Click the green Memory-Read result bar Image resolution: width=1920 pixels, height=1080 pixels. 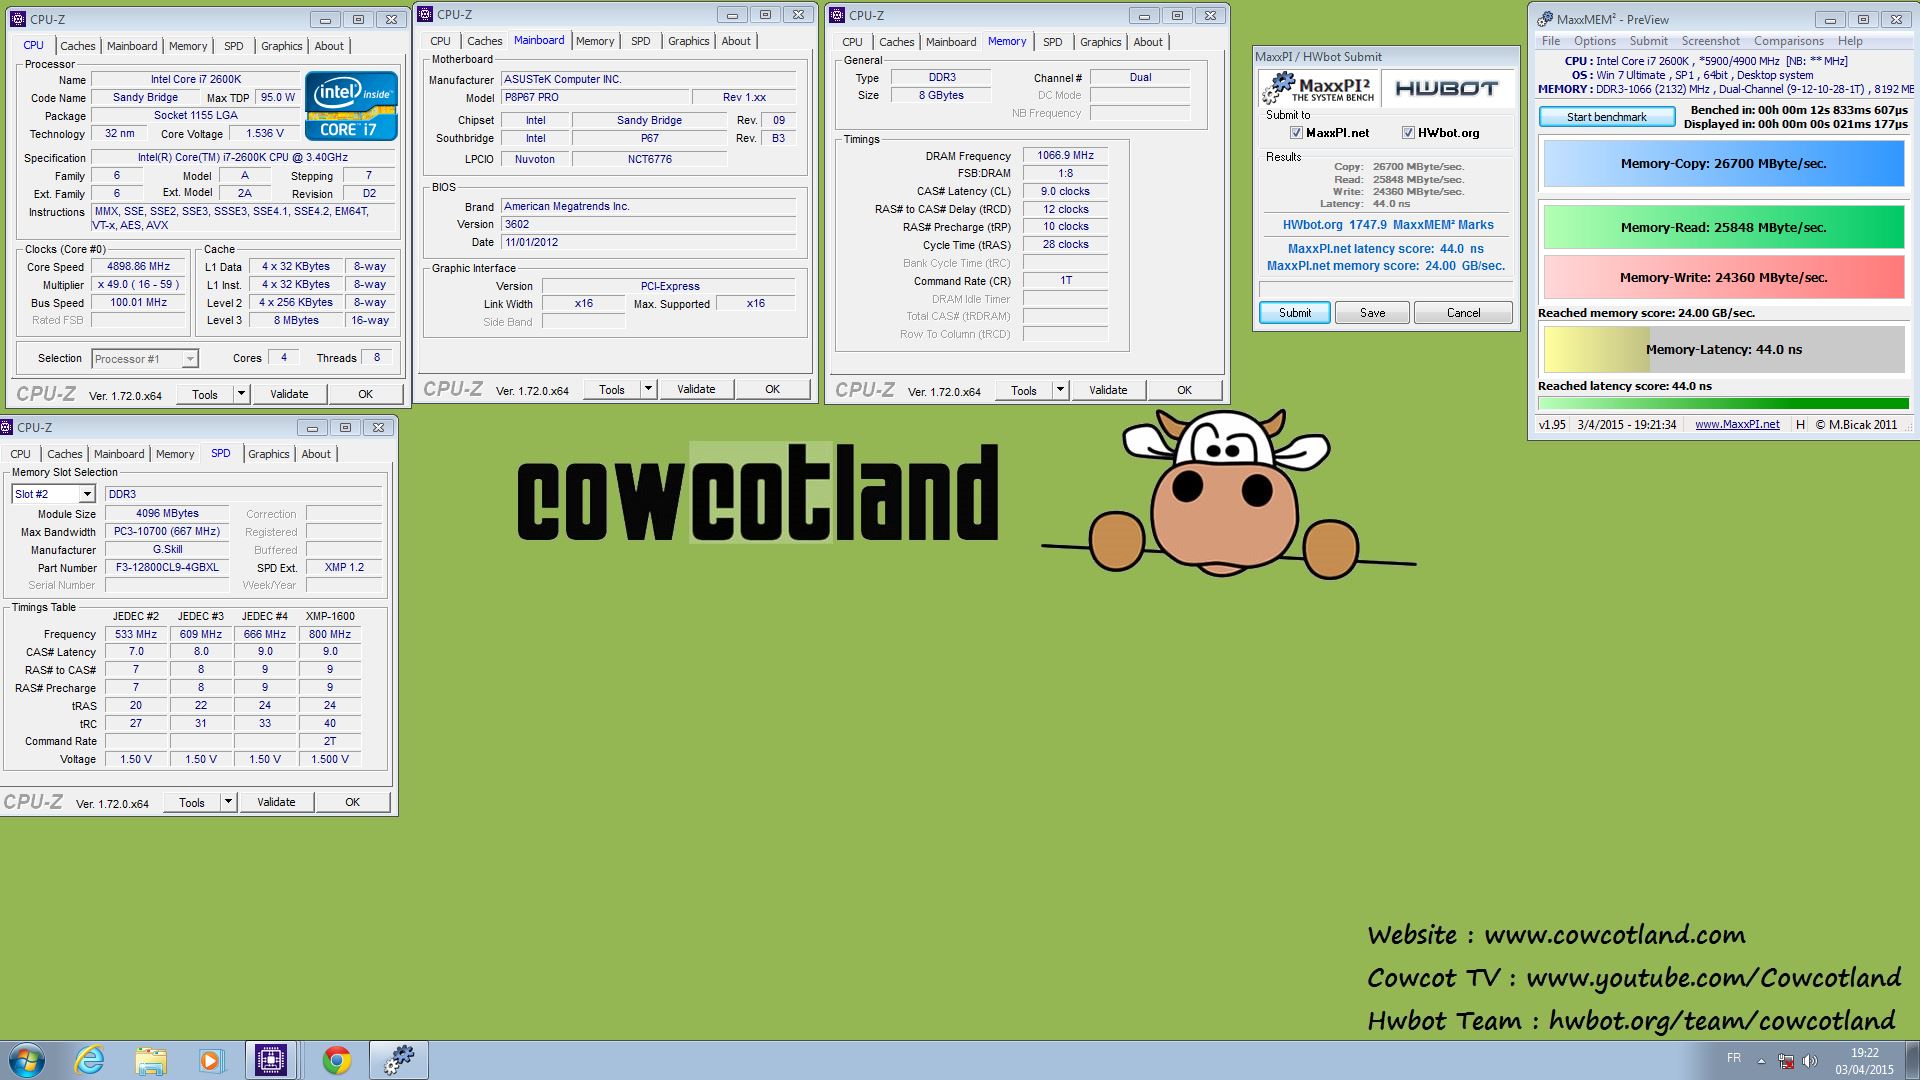(x=1723, y=228)
